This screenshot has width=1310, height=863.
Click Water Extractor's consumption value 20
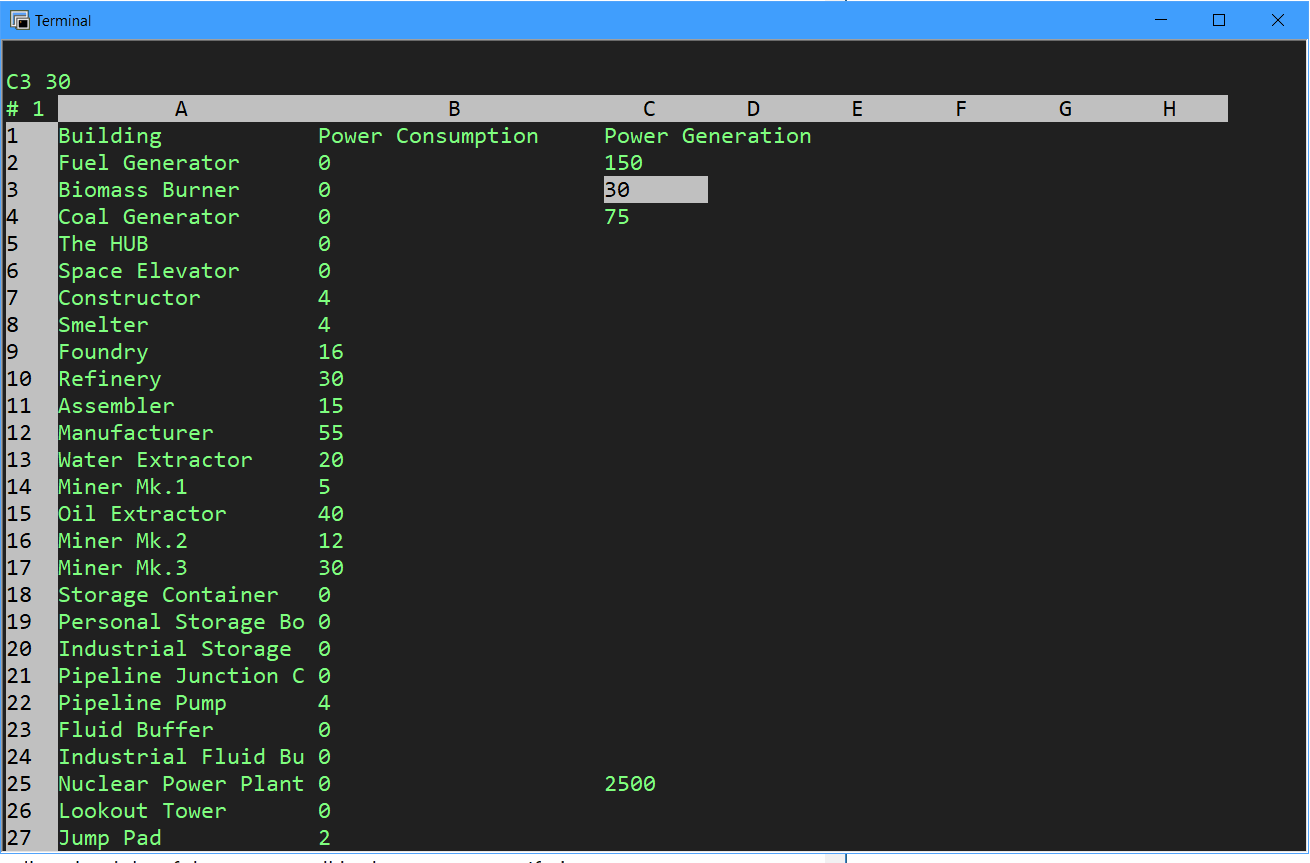[331, 460]
